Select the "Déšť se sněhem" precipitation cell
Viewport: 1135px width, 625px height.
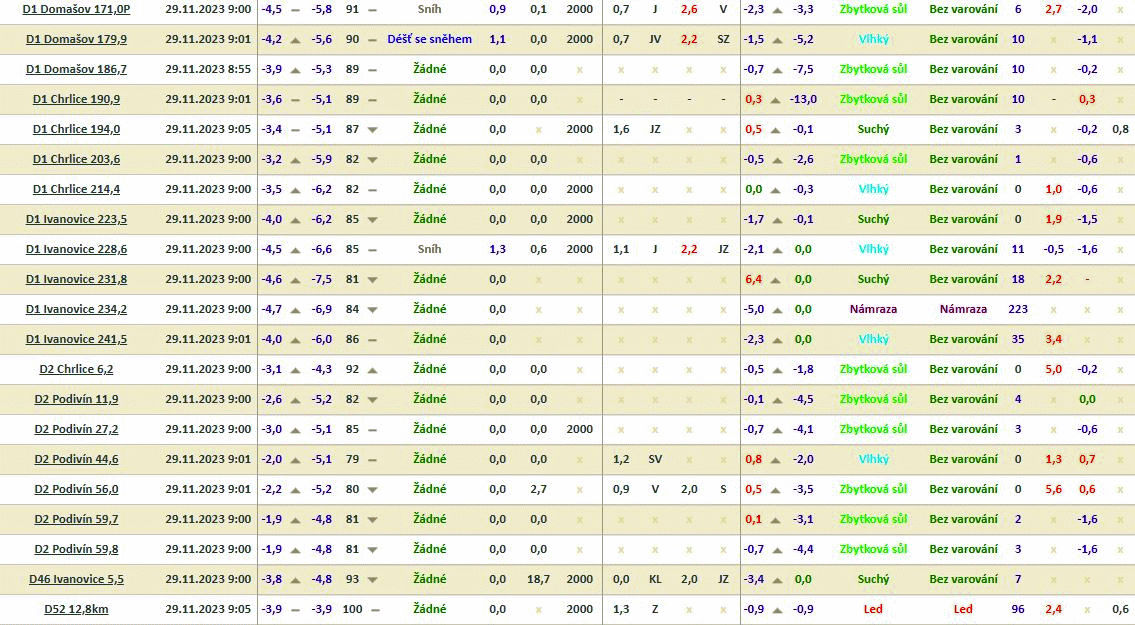click(429, 39)
